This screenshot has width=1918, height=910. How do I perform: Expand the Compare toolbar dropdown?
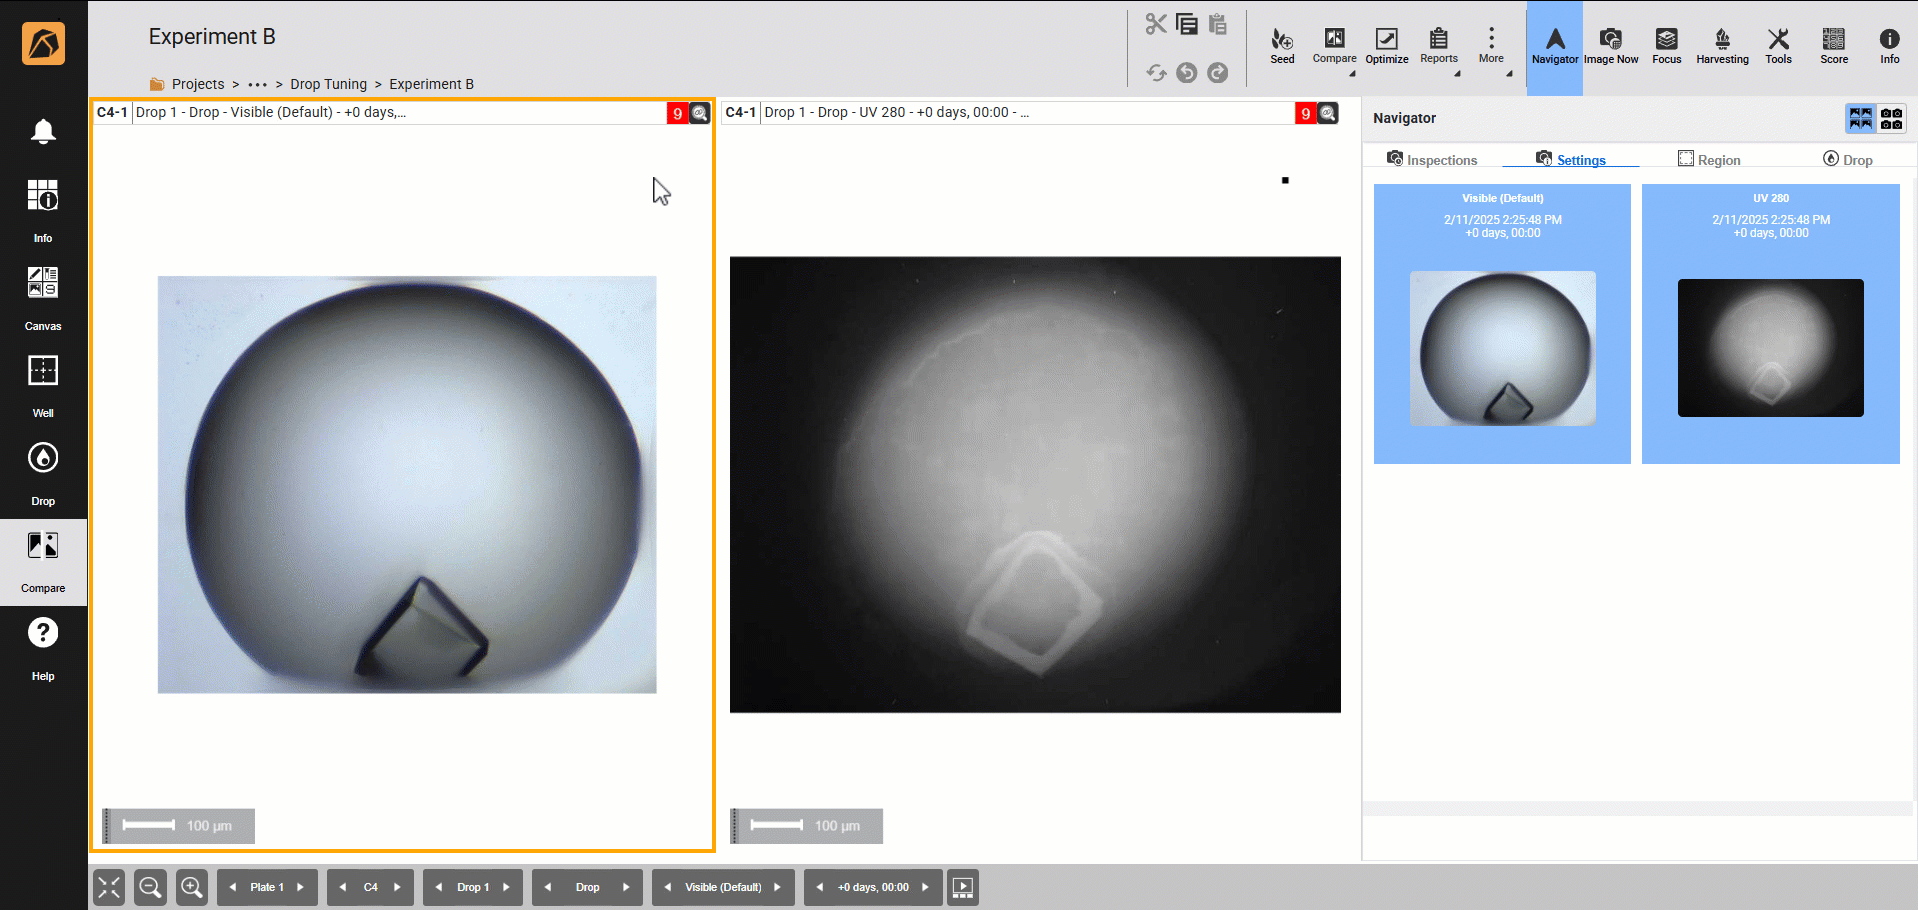point(1334,46)
